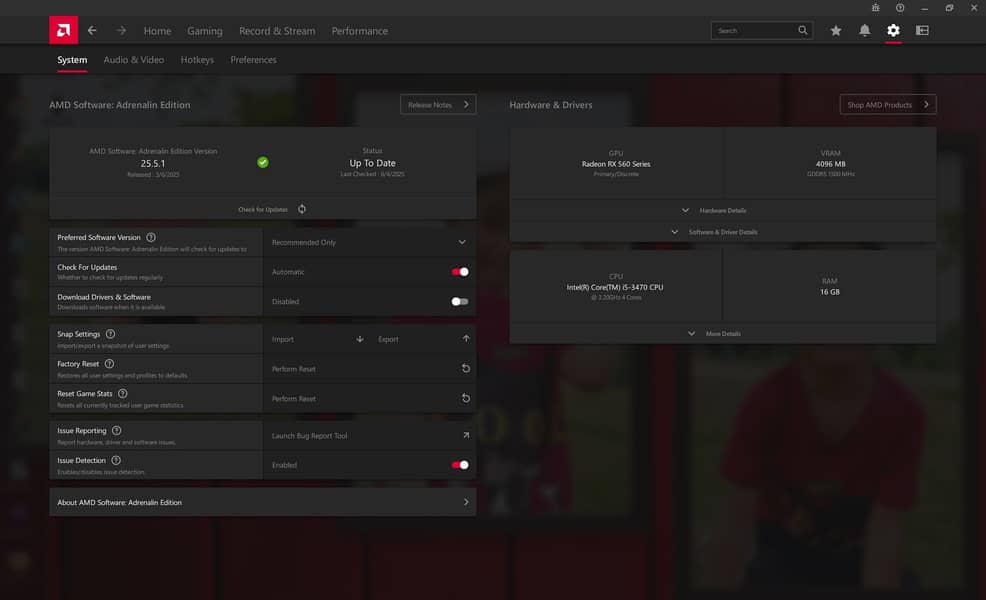Click Snap Settings help icon

pyautogui.click(x=110, y=334)
